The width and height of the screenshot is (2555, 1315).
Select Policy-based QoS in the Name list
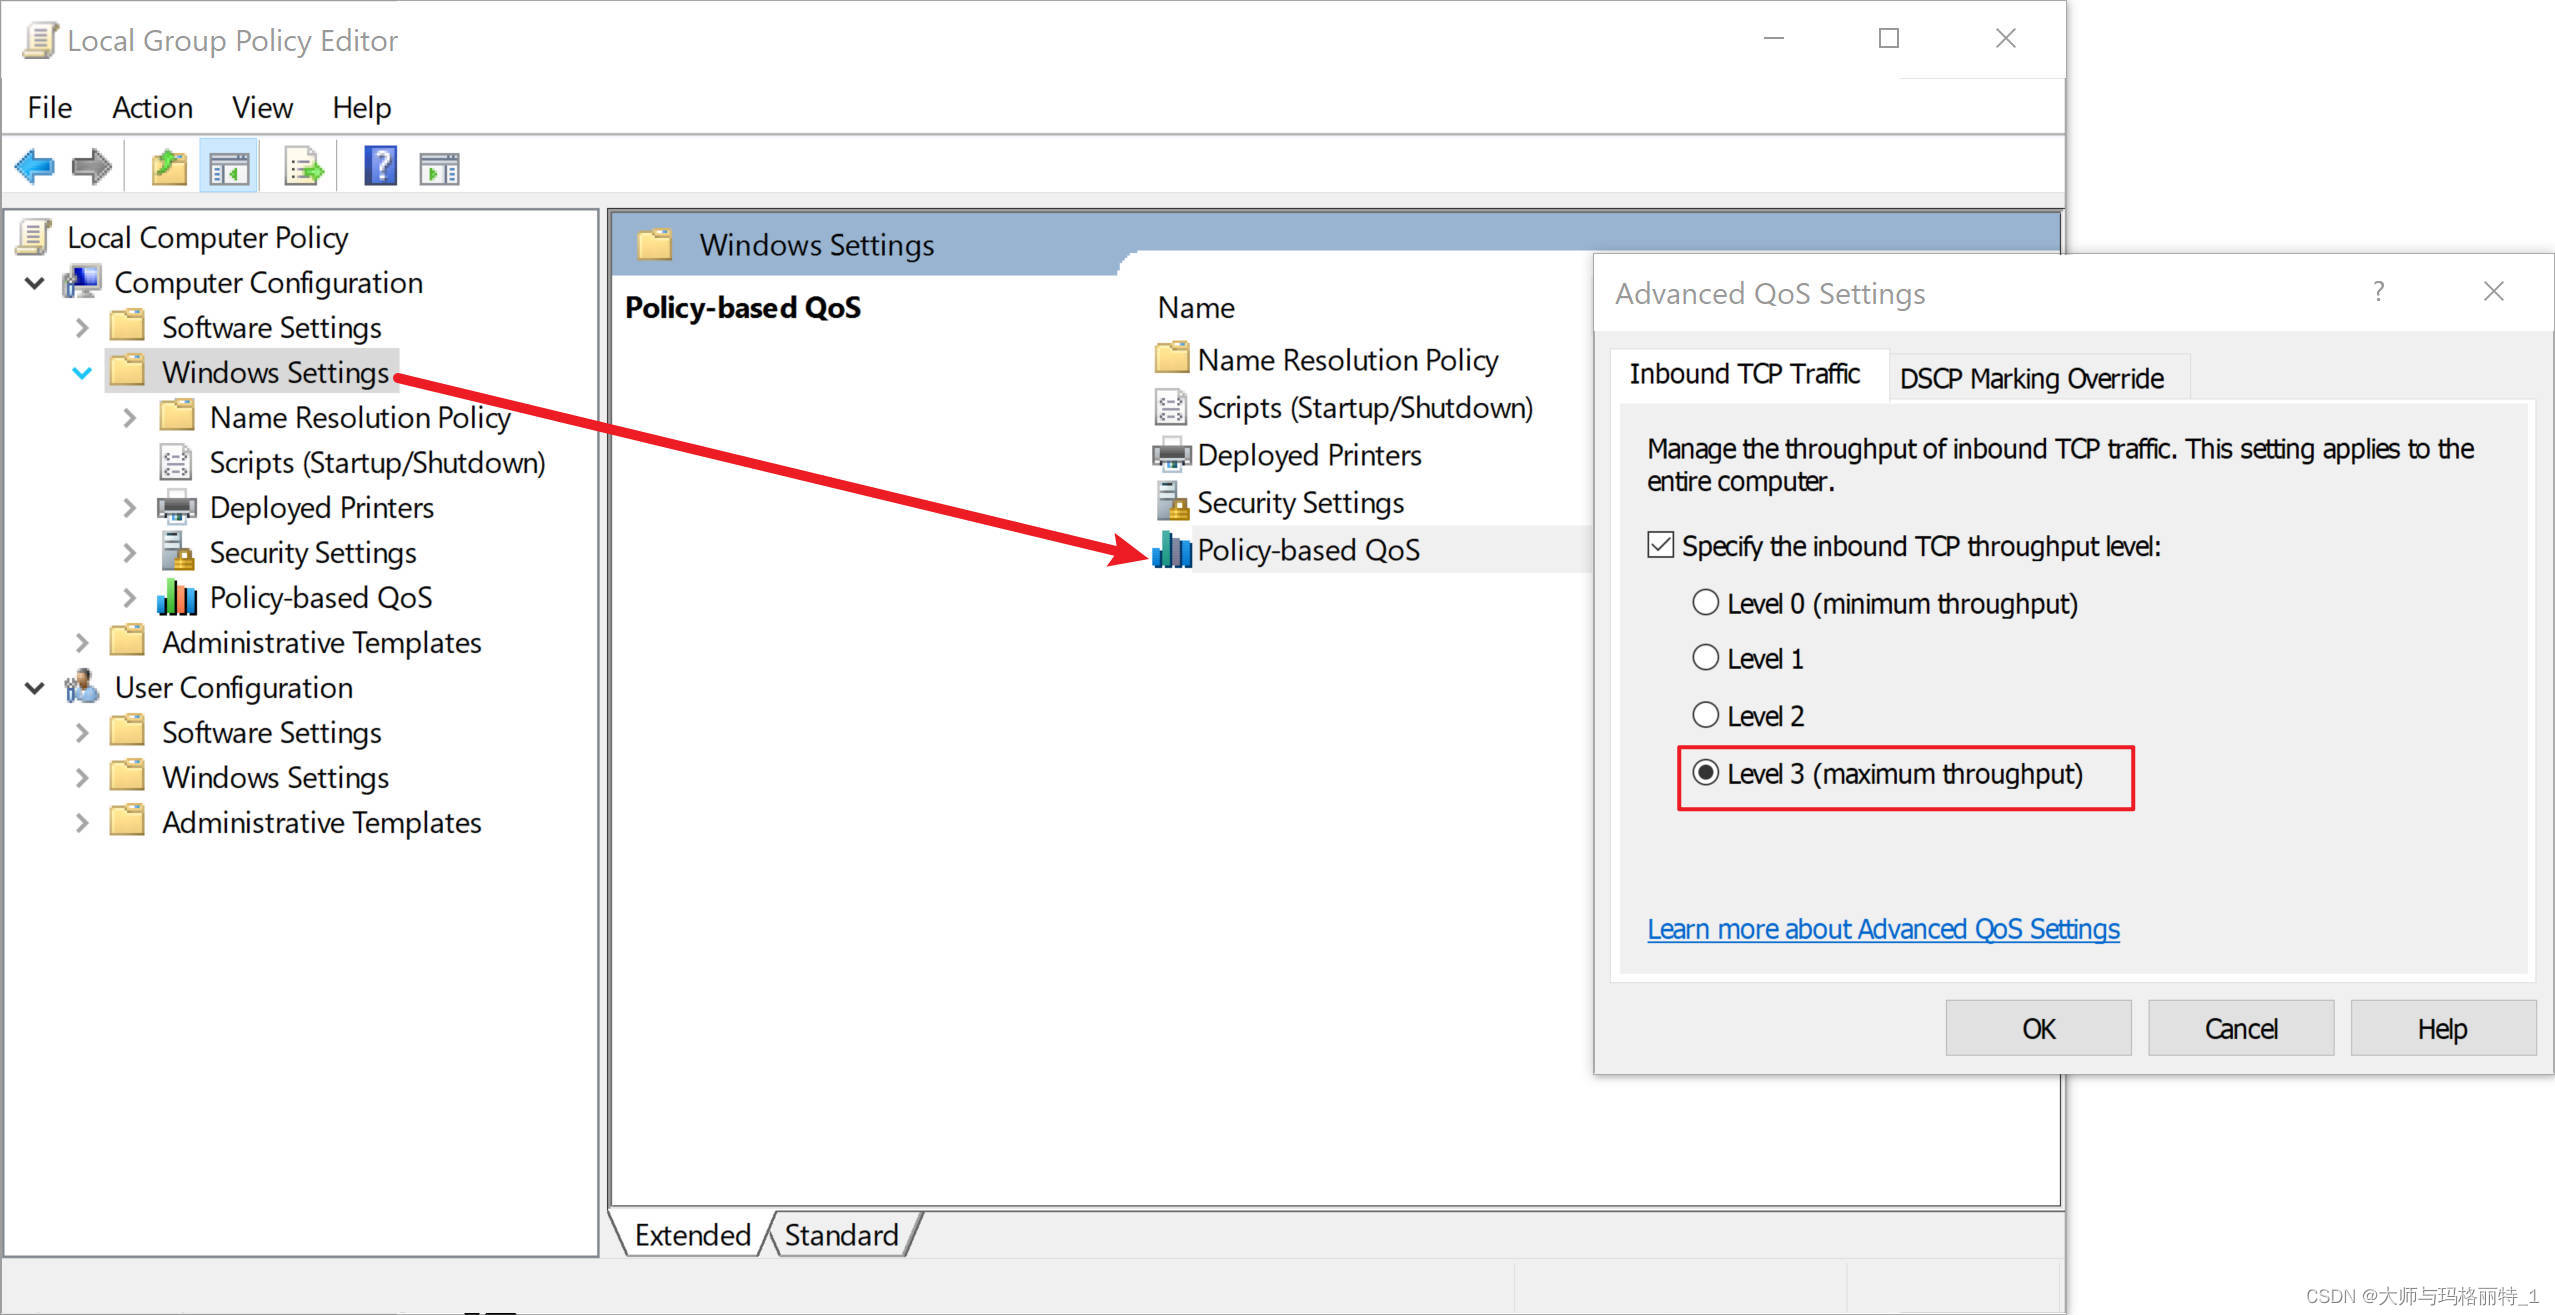[x=1307, y=550]
